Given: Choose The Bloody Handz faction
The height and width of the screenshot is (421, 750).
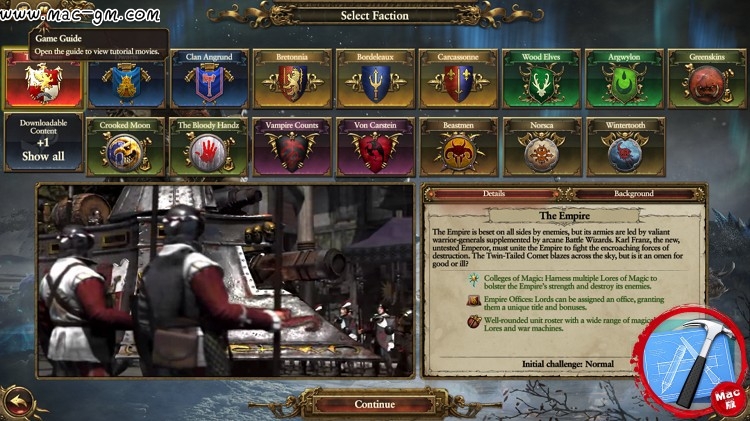Looking at the screenshot, I should click(x=209, y=147).
